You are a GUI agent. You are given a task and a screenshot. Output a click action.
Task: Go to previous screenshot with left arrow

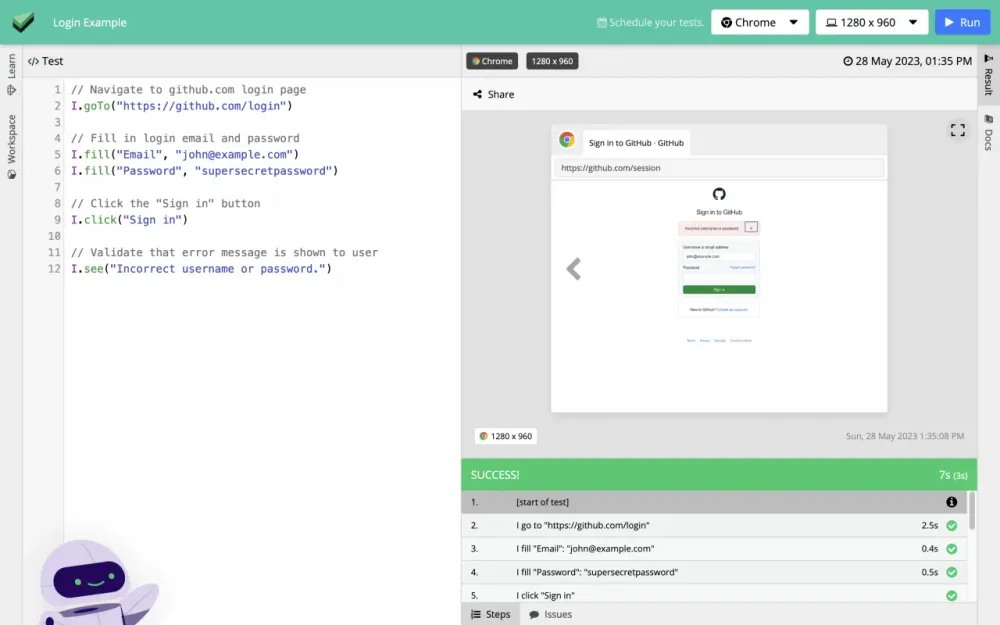click(573, 269)
